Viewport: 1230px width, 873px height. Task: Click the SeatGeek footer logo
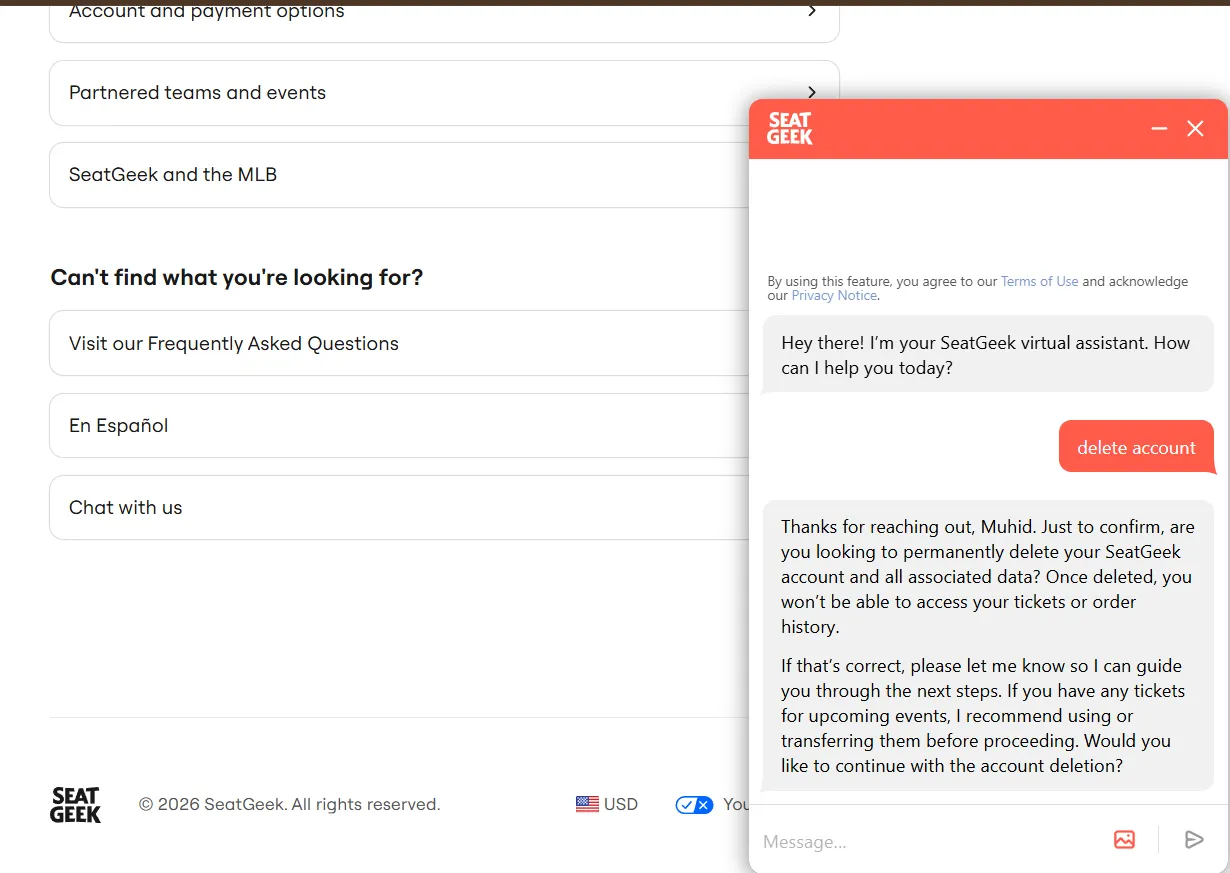coord(76,804)
